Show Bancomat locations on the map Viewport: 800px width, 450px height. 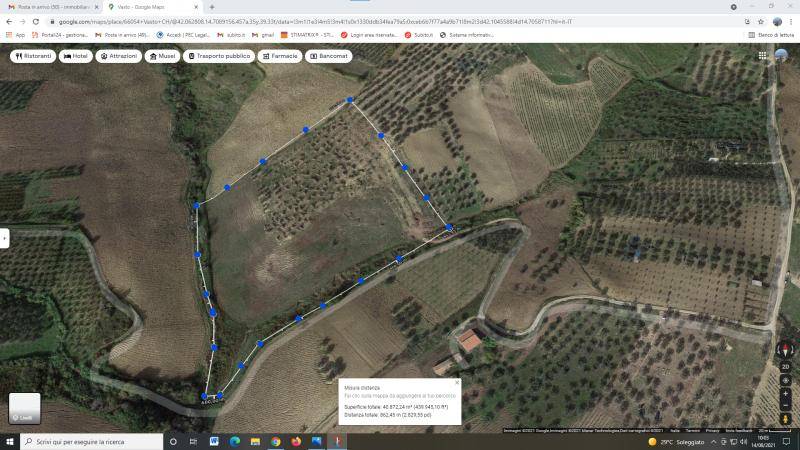330,56
